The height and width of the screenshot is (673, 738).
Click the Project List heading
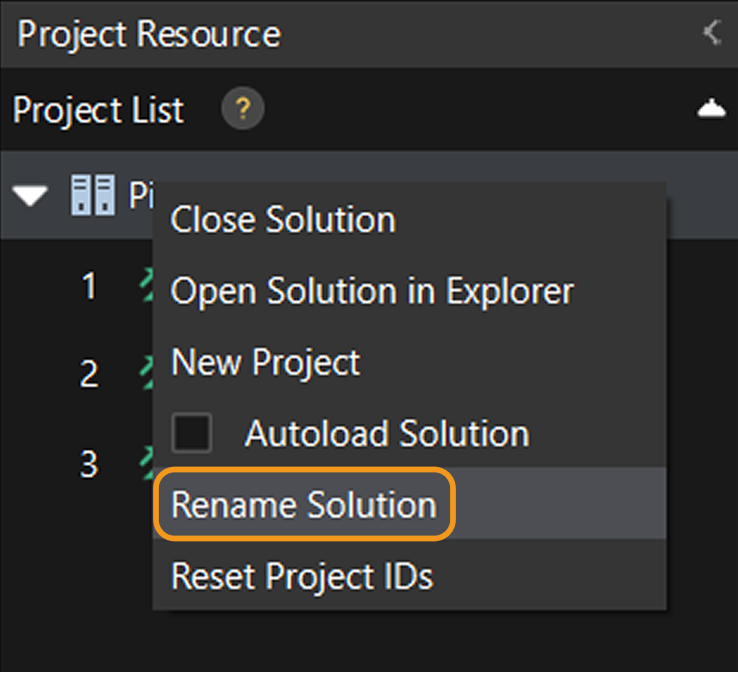click(x=98, y=110)
